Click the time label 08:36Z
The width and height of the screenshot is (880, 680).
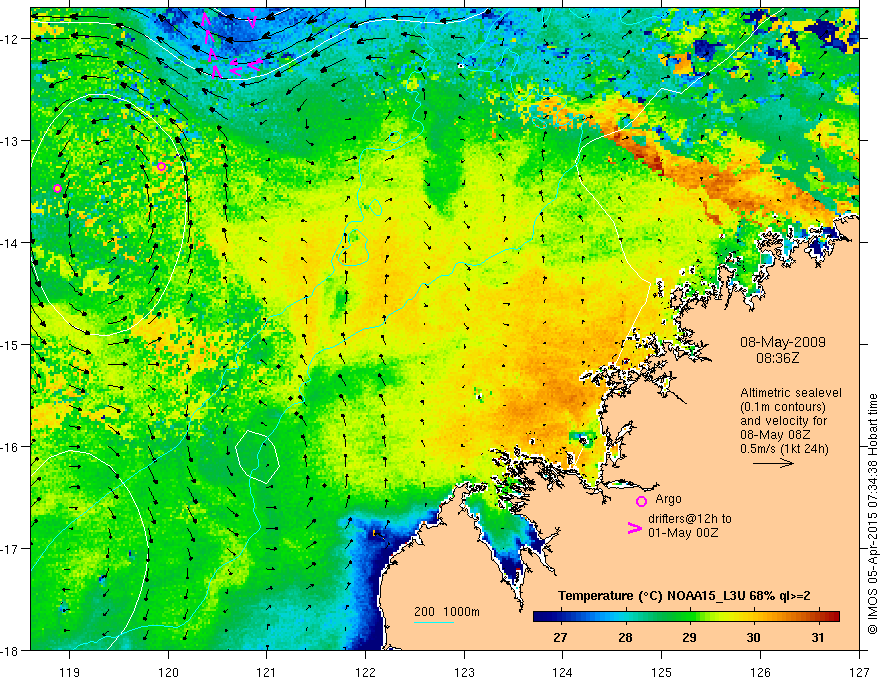point(777,358)
